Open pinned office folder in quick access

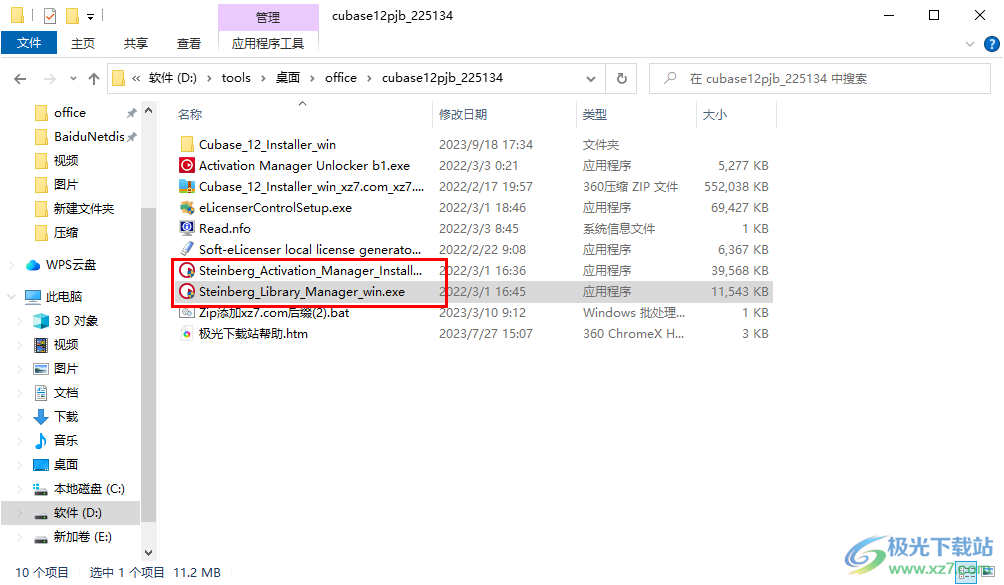(69, 113)
